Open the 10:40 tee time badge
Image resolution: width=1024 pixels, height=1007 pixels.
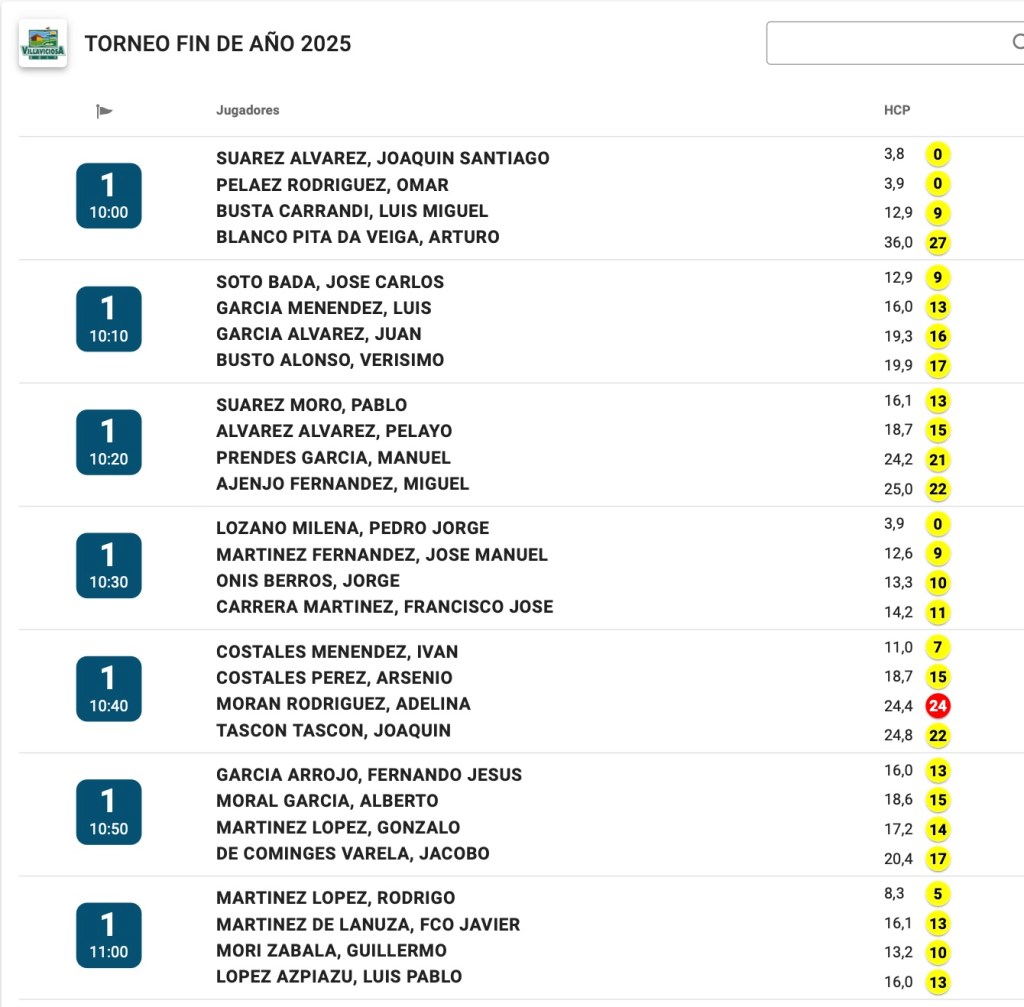click(x=109, y=689)
